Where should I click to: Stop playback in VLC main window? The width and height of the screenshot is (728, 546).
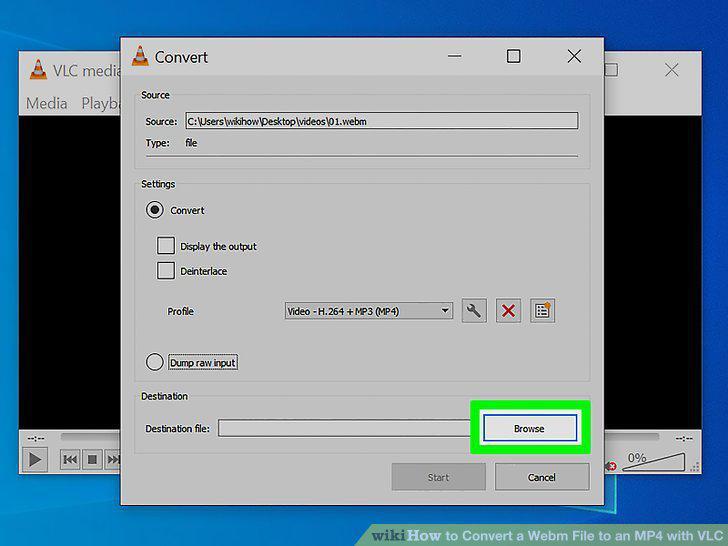tap(92, 460)
